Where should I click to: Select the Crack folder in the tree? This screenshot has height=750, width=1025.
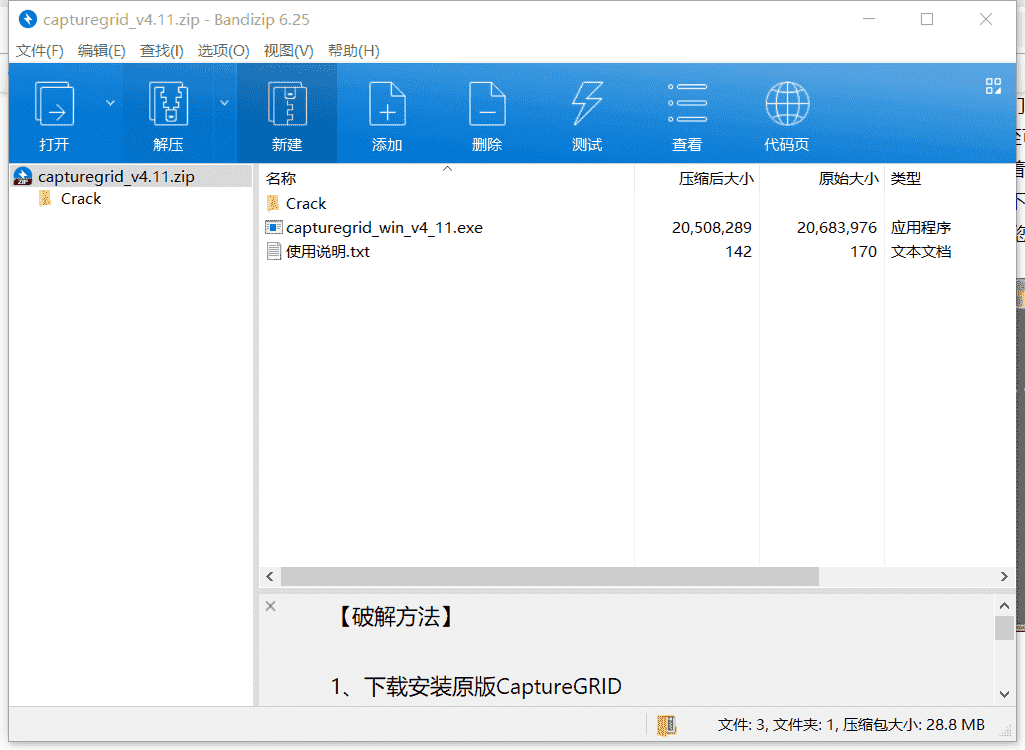[x=81, y=199]
